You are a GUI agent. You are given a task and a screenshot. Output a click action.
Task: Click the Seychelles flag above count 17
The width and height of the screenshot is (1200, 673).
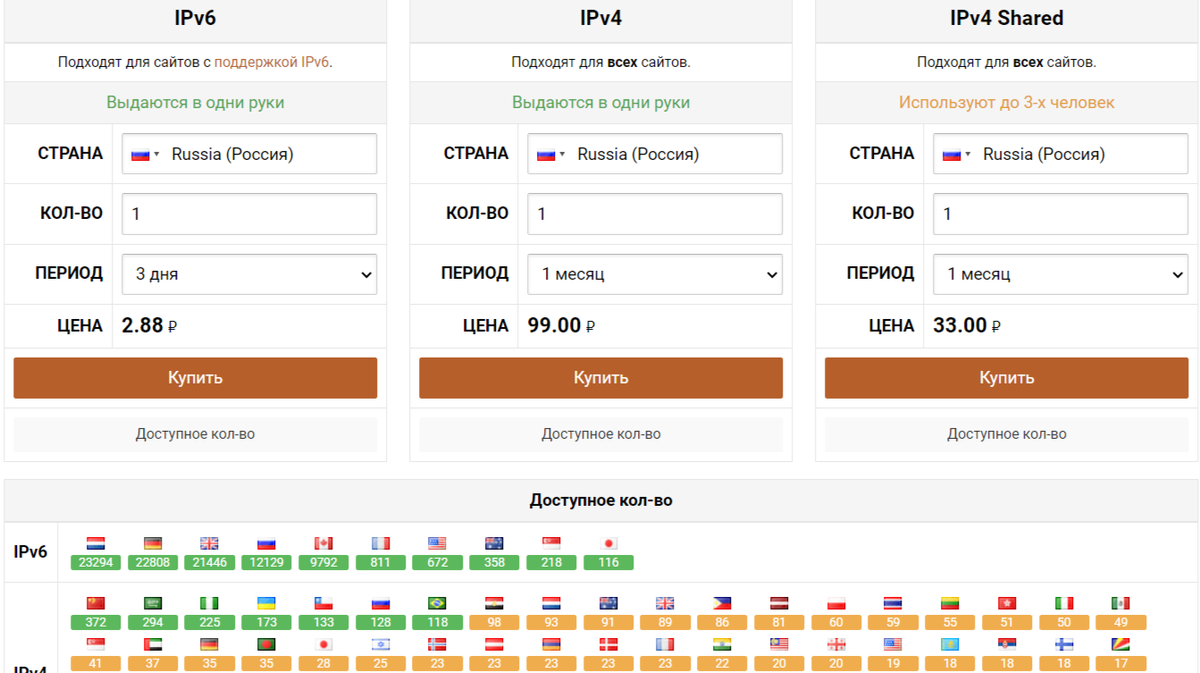(1121, 645)
